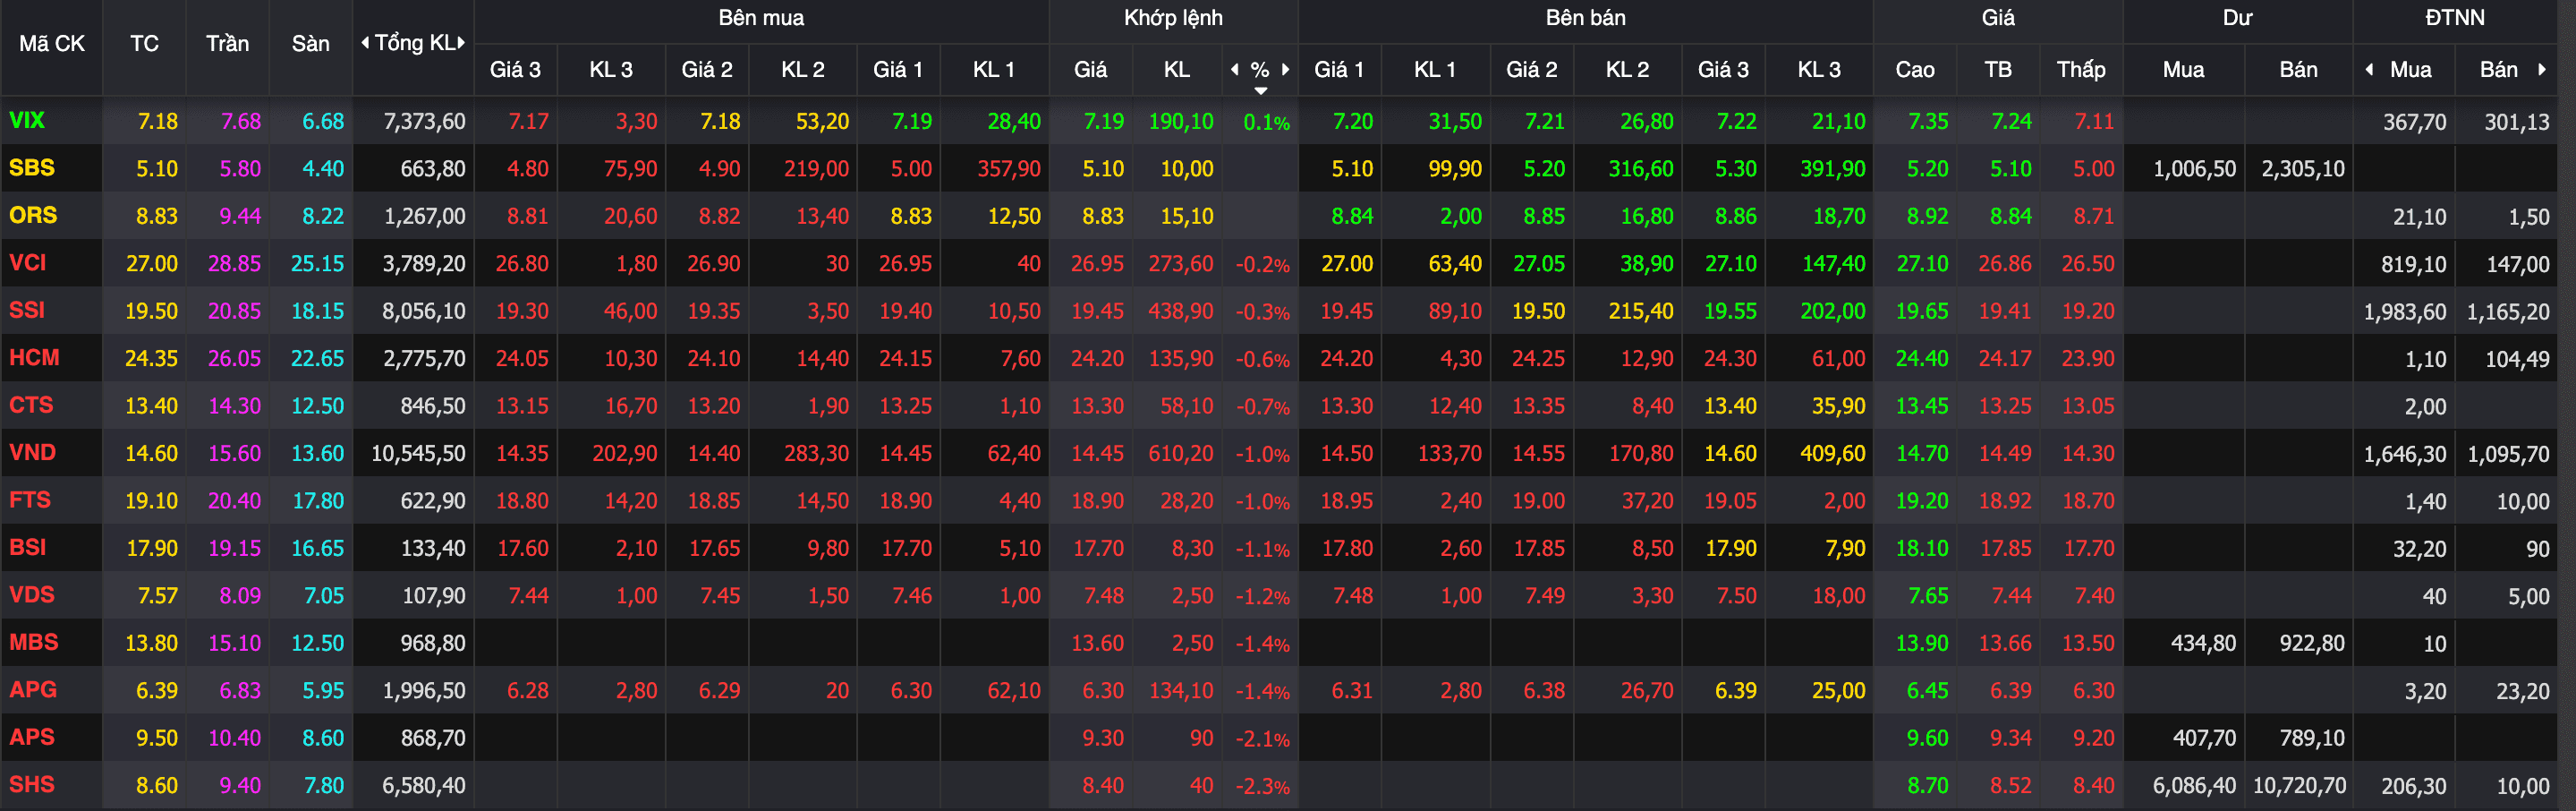Click SSI total volume 8,056,10
The height and width of the screenshot is (811, 2576).
[424, 311]
